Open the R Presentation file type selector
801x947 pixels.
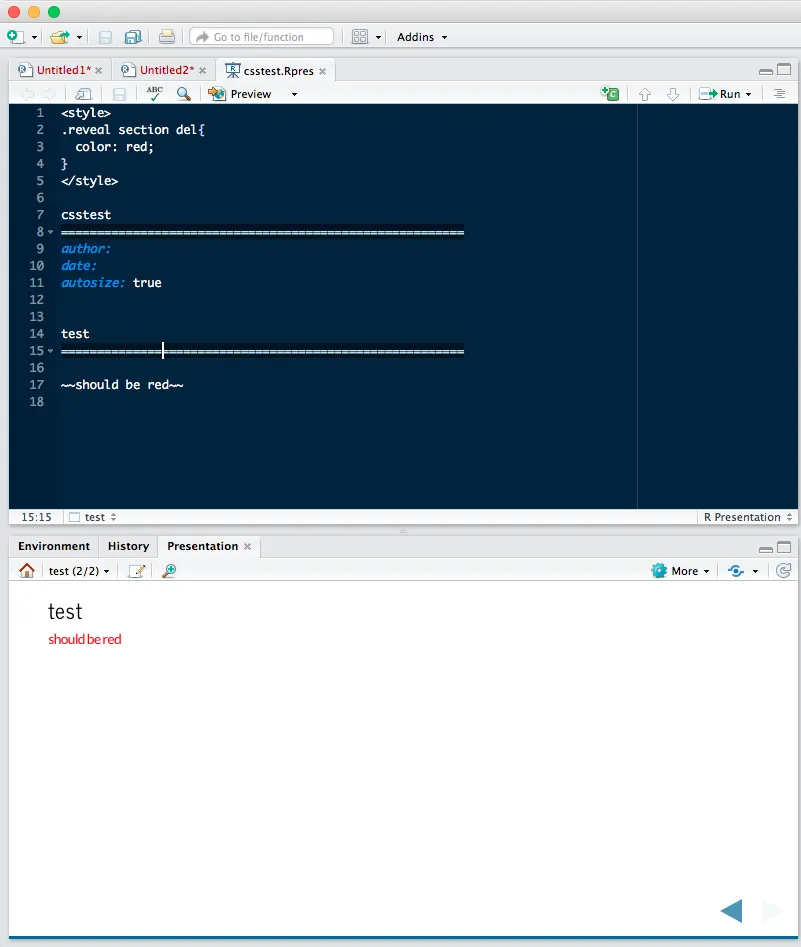(748, 517)
